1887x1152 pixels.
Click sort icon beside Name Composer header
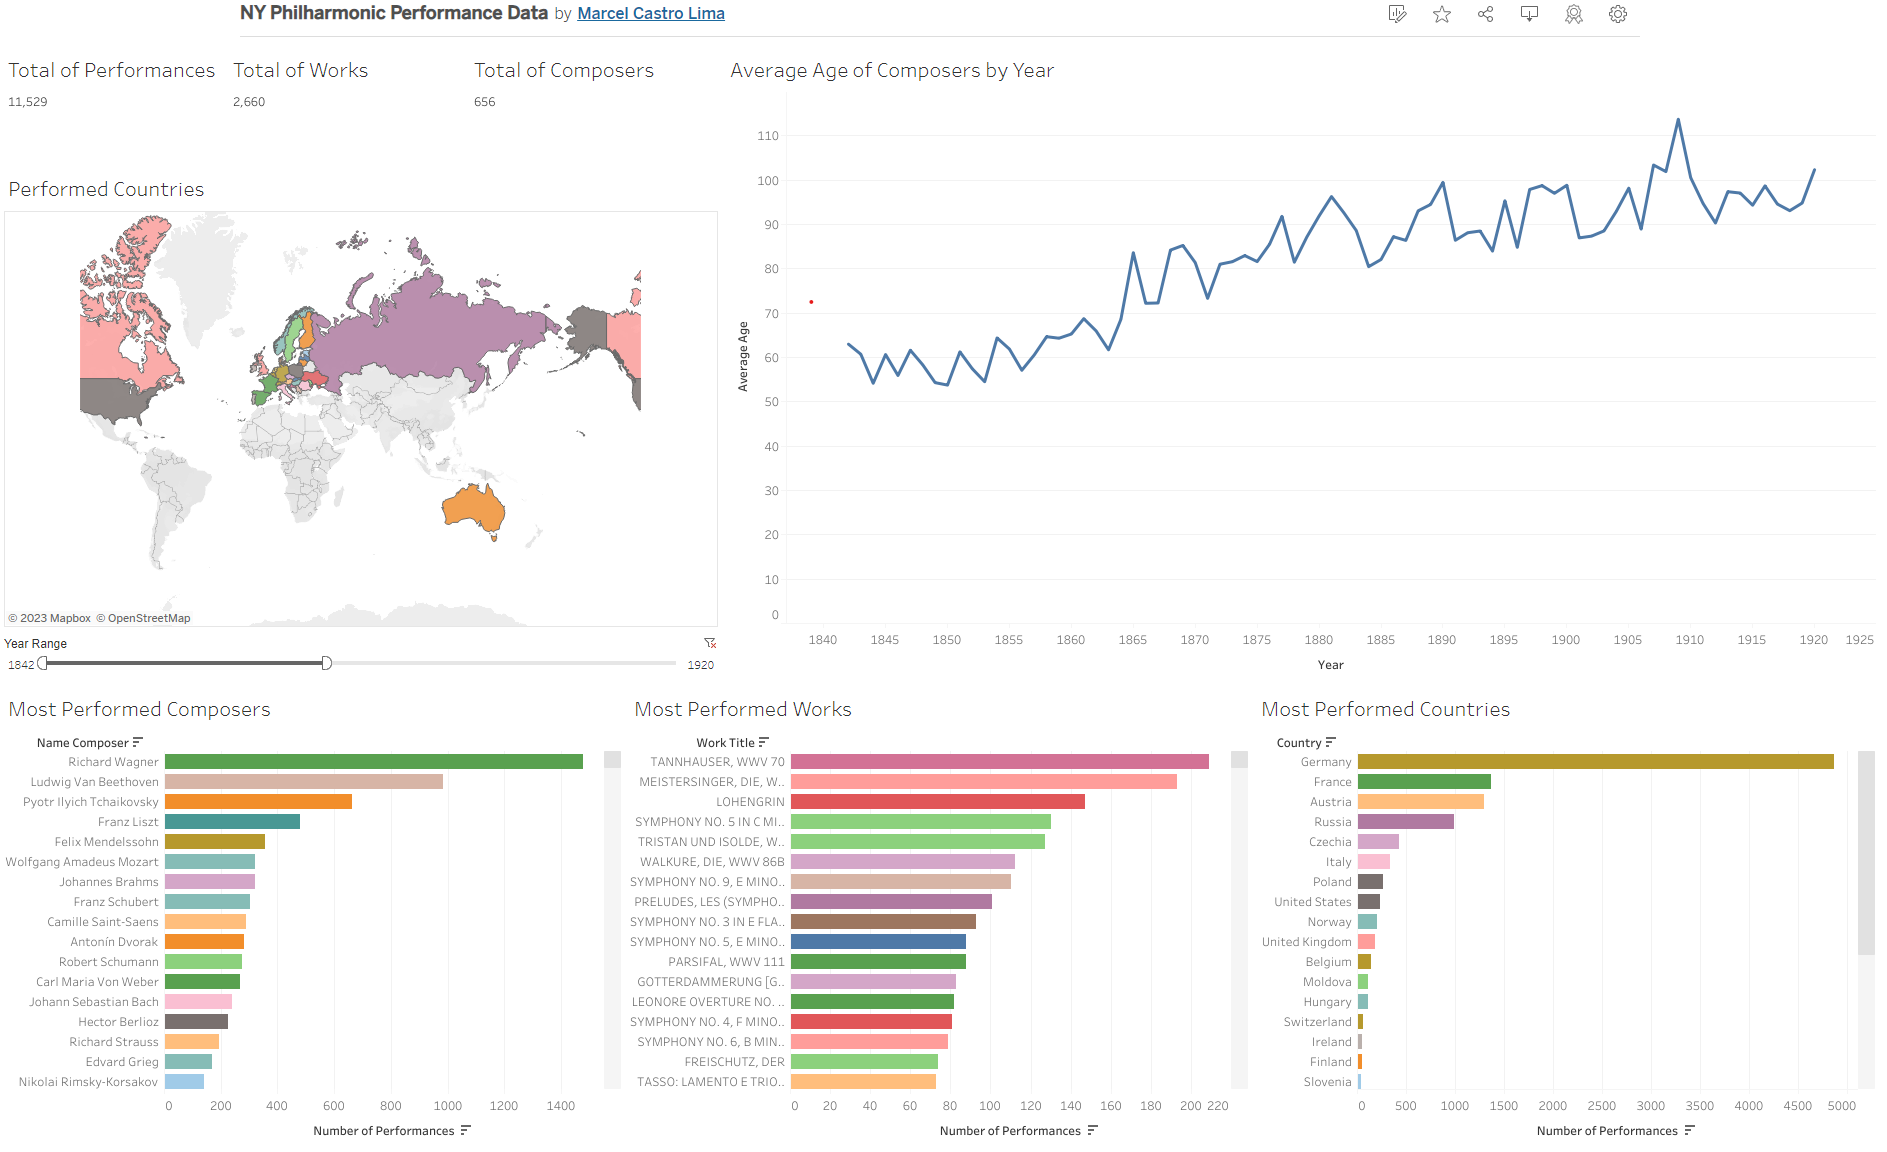coord(138,742)
